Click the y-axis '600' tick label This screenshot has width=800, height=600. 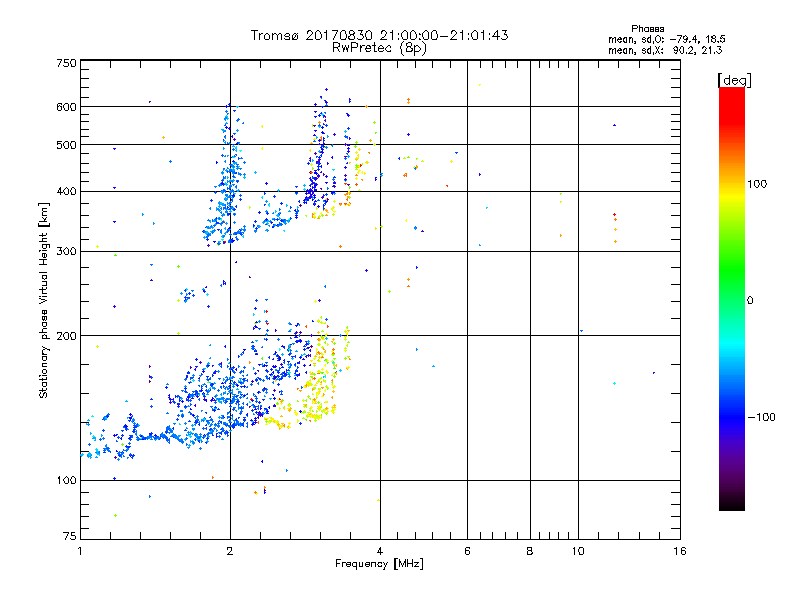click(66, 107)
